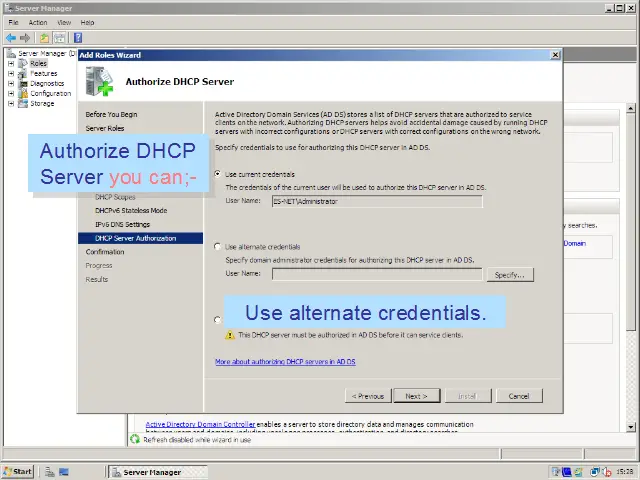This screenshot has height=480, width=640.
Task: Click the Server Manager quick launch icon beside Start
Action: (x=50, y=472)
